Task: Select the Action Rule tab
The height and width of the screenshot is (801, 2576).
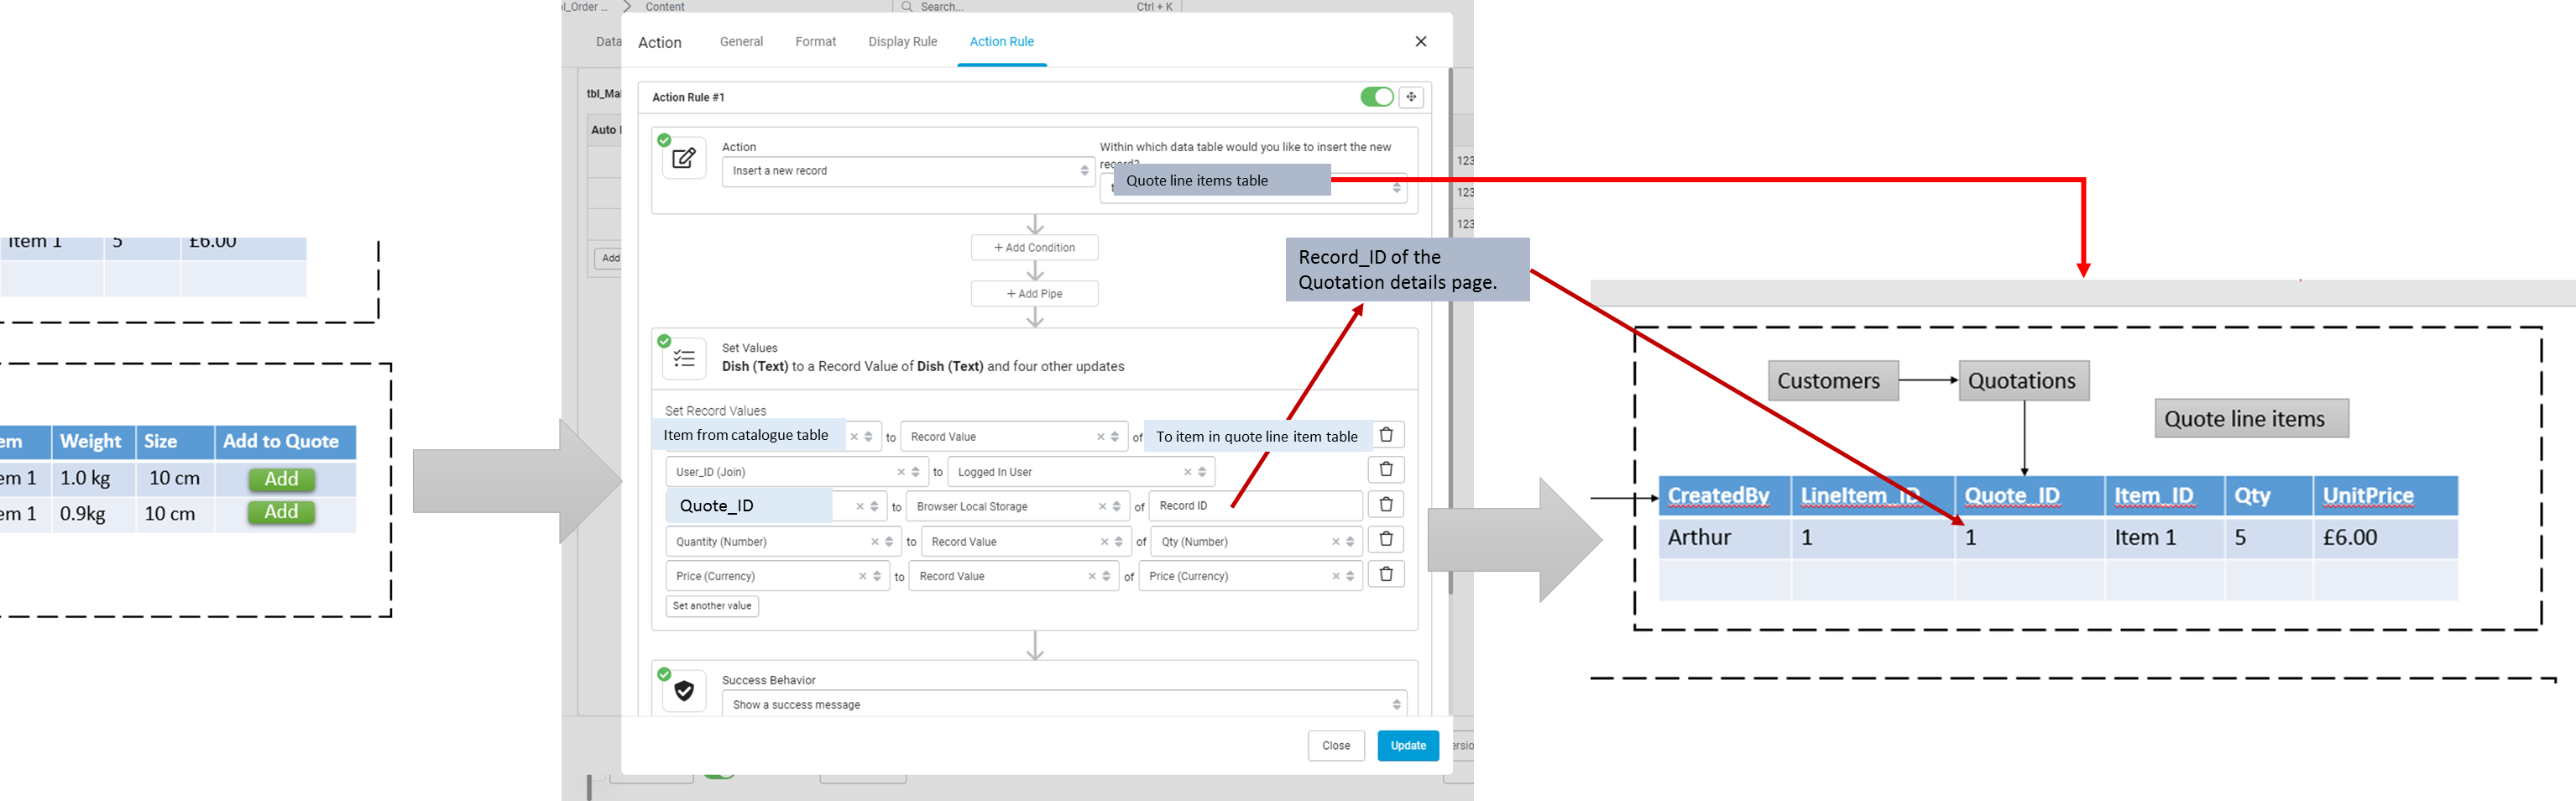Action: 1001,42
